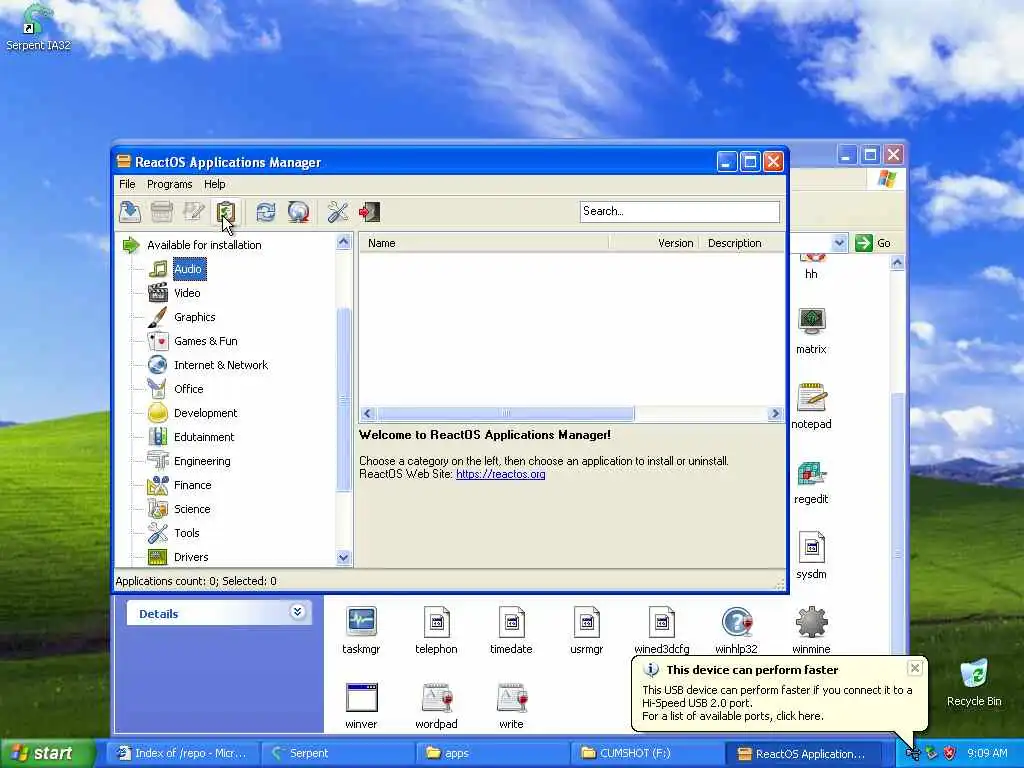Select the Tools category
This screenshot has height=768, width=1024.
(x=187, y=533)
